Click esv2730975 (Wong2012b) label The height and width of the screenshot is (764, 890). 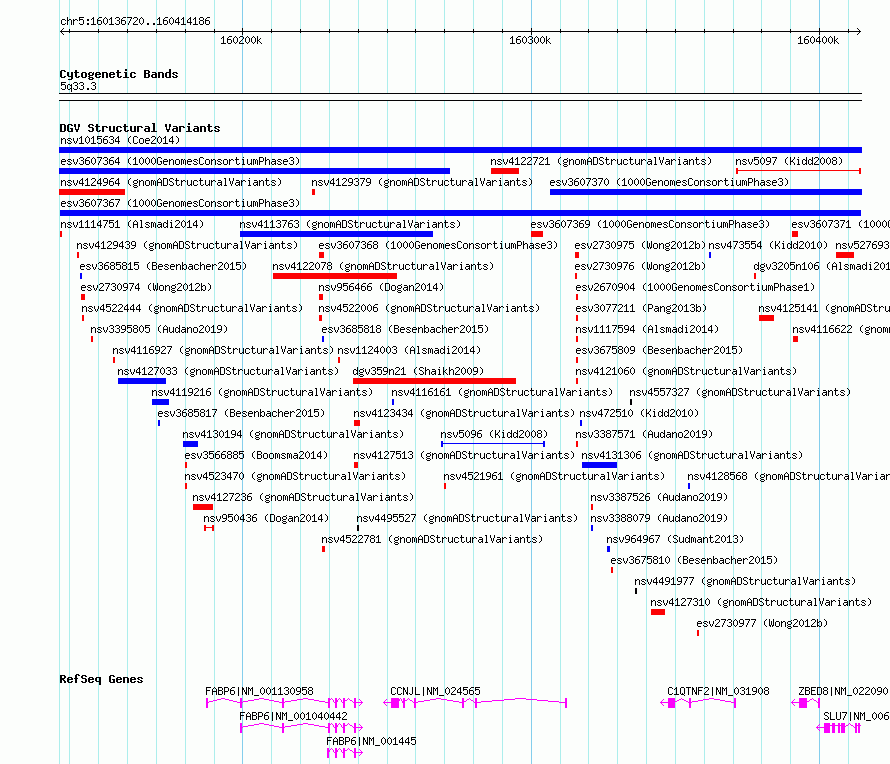pos(640,245)
